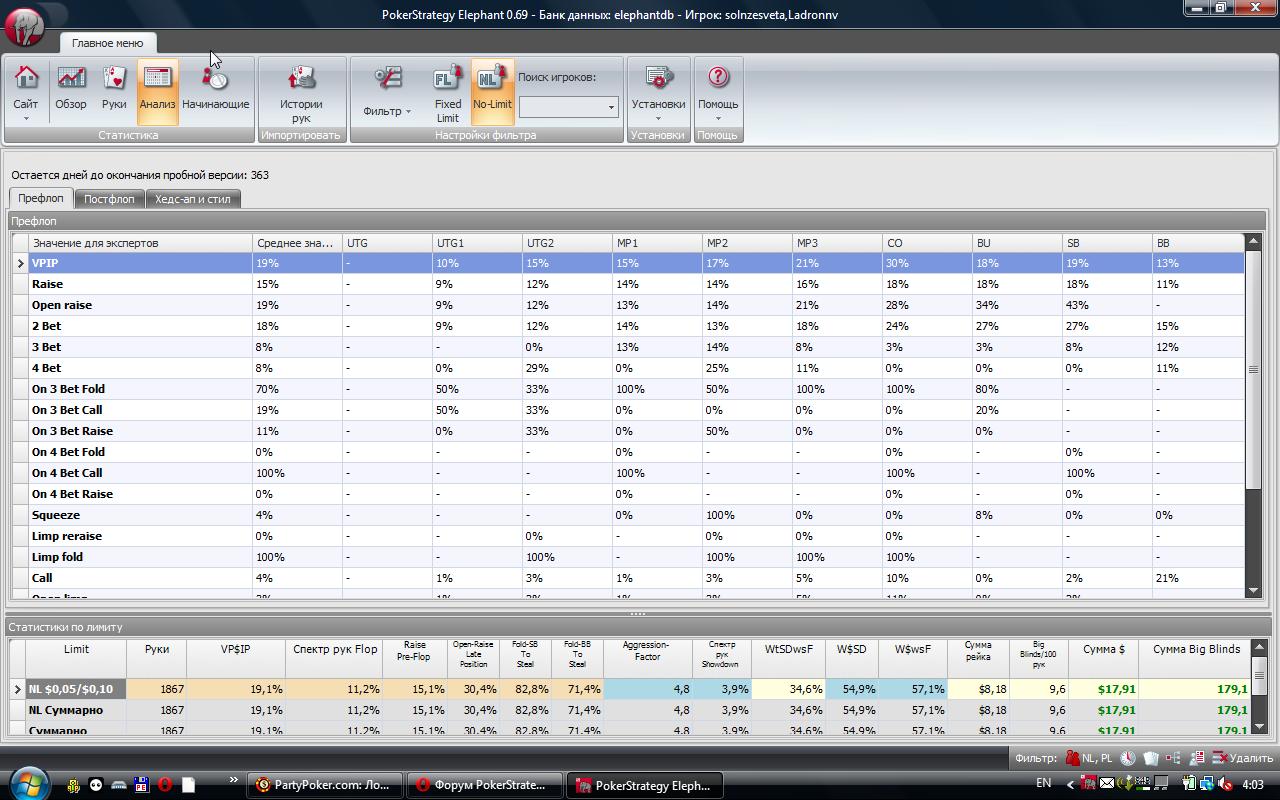Open the Главное меню ribbon tab
This screenshot has width=1280, height=800.
click(x=107, y=43)
